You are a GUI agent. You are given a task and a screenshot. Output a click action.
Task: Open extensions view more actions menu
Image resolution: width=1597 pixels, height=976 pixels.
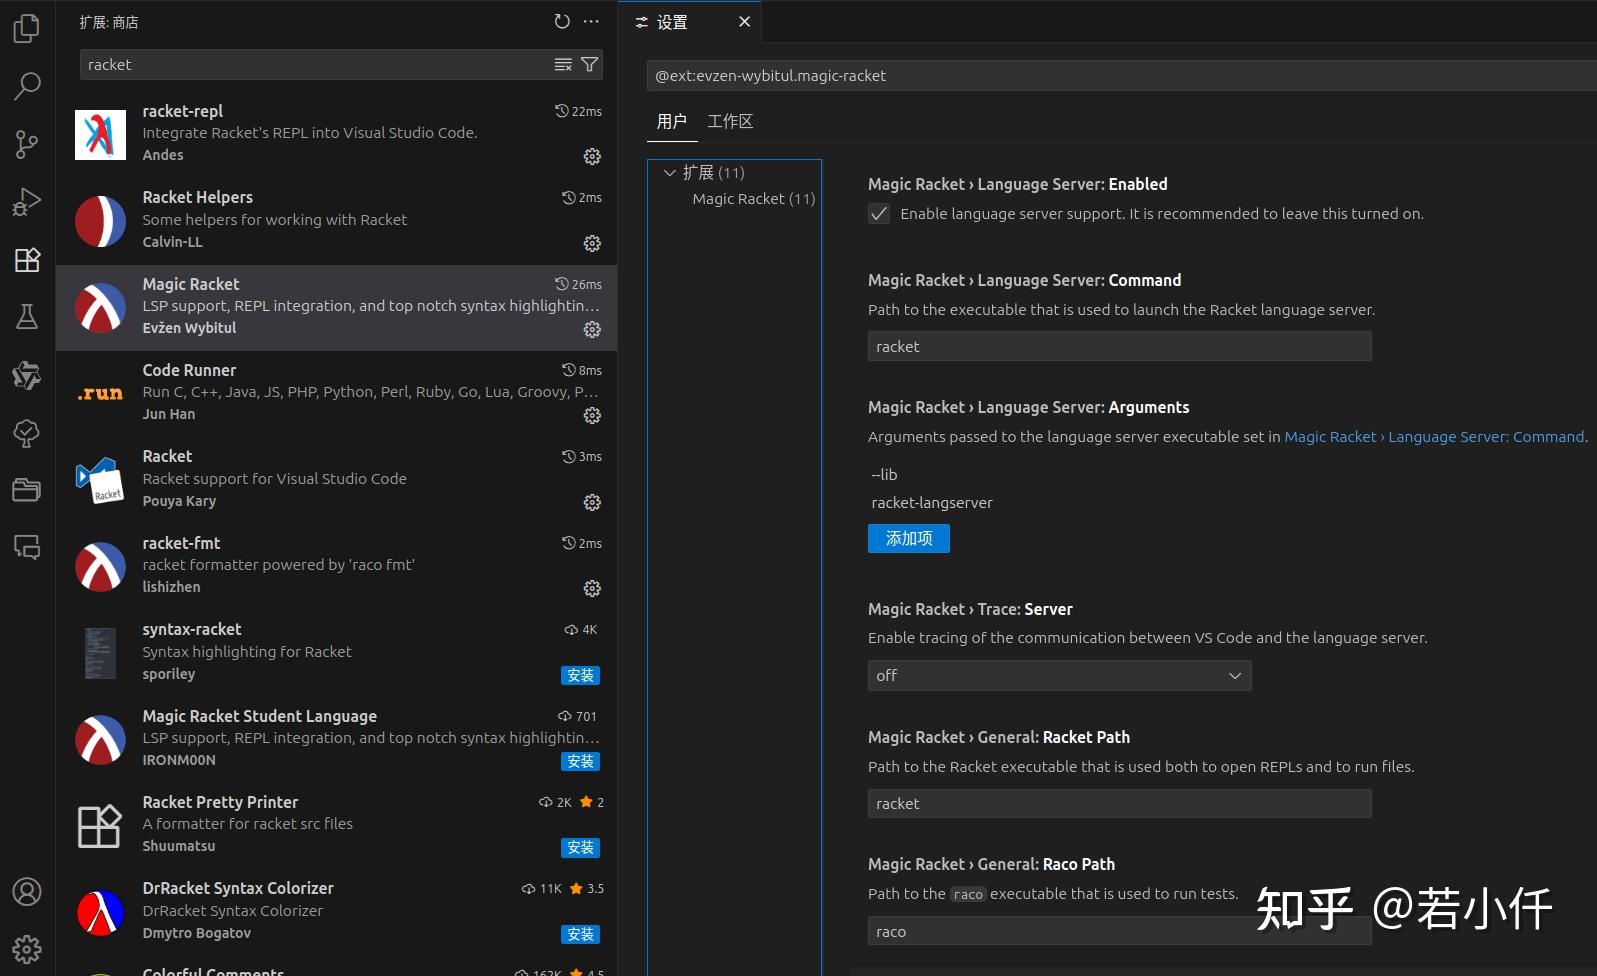point(592,22)
